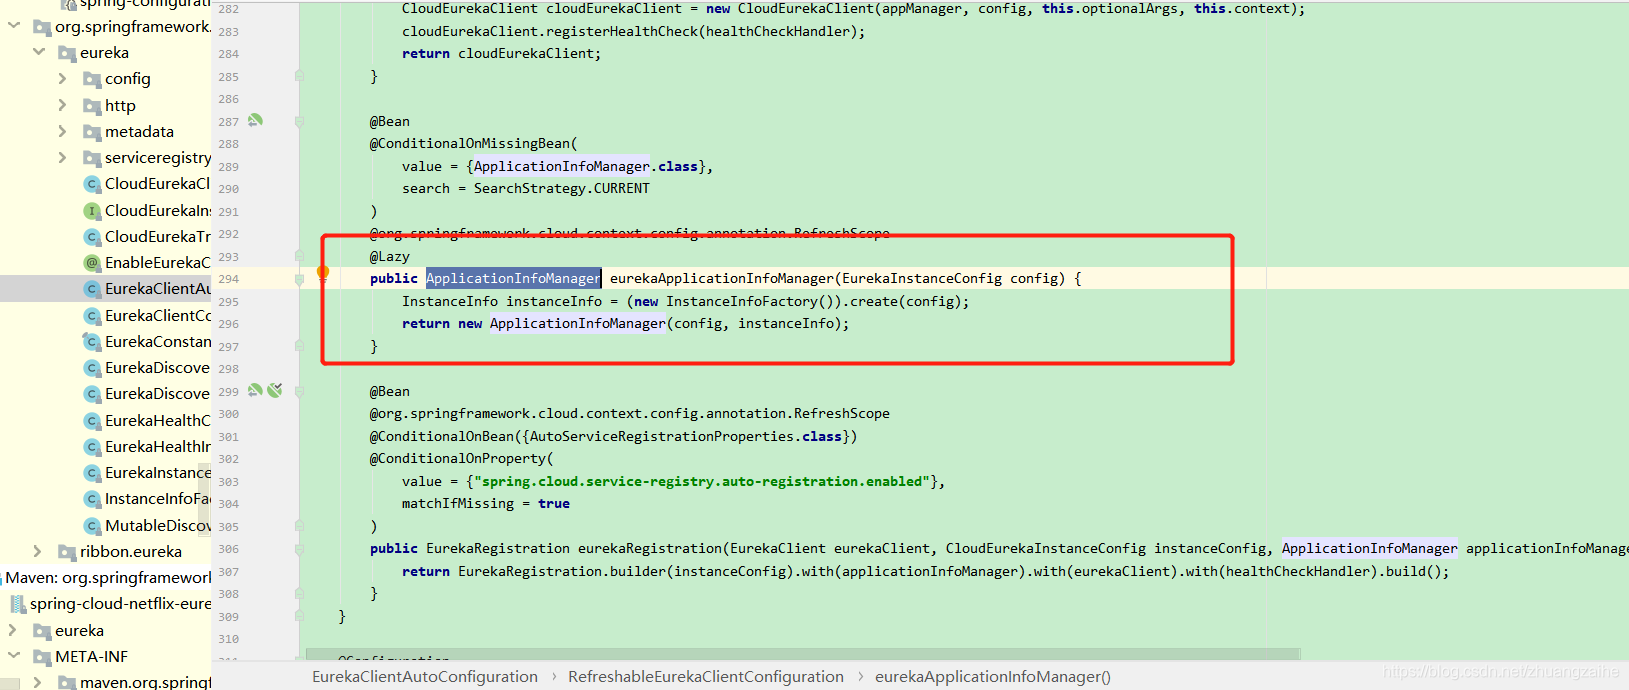
Task: Click the package icon beside metadata
Action: click(x=92, y=132)
